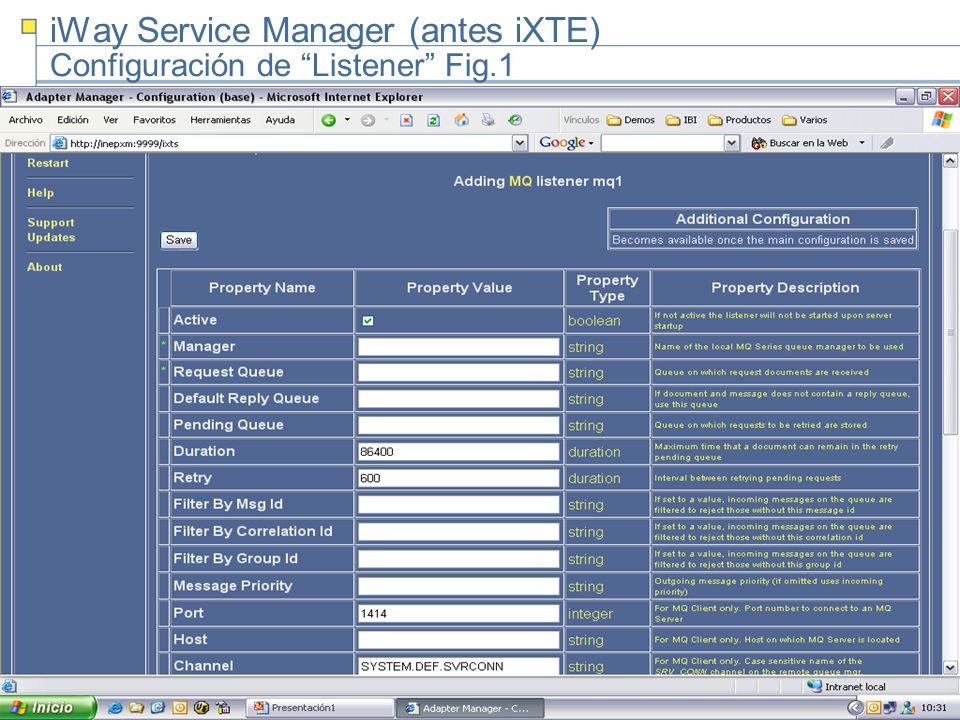This screenshot has width=960, height=720.
Task: Click the Print icon in the toolbar
Action: pos(488,120)
